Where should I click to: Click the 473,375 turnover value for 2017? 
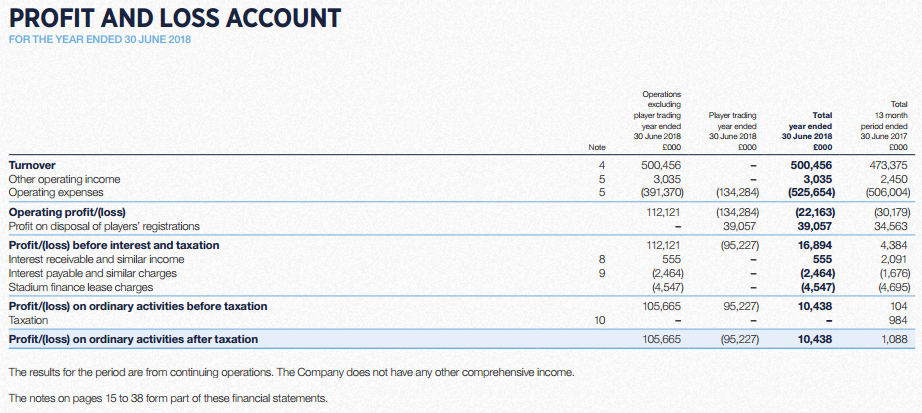click(888, 165)
